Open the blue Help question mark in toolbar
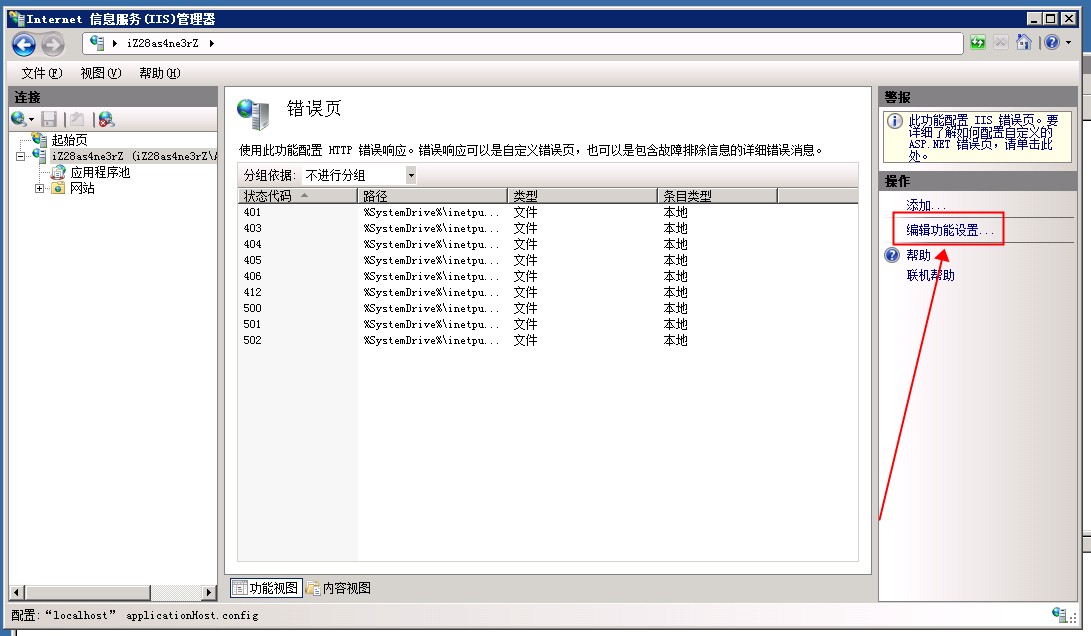Viewport: 1091px width, 636px height. coord(1051,43)
